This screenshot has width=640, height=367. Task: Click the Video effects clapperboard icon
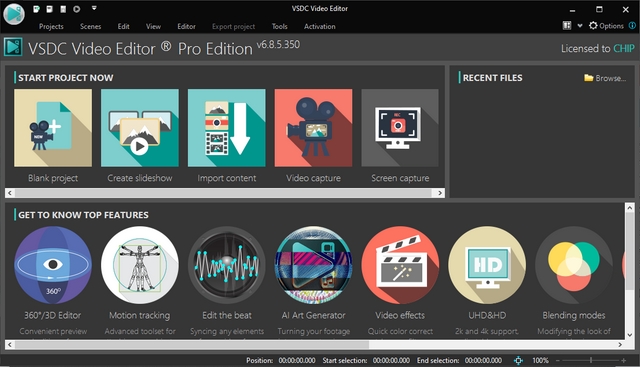point(400,265)
